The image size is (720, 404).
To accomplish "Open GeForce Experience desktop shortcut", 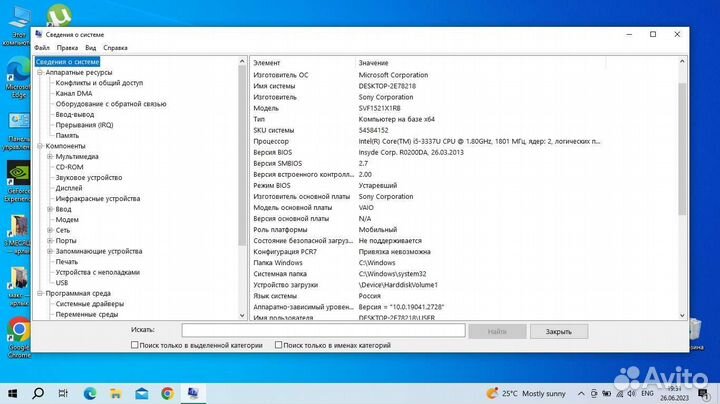I will 18,181.
